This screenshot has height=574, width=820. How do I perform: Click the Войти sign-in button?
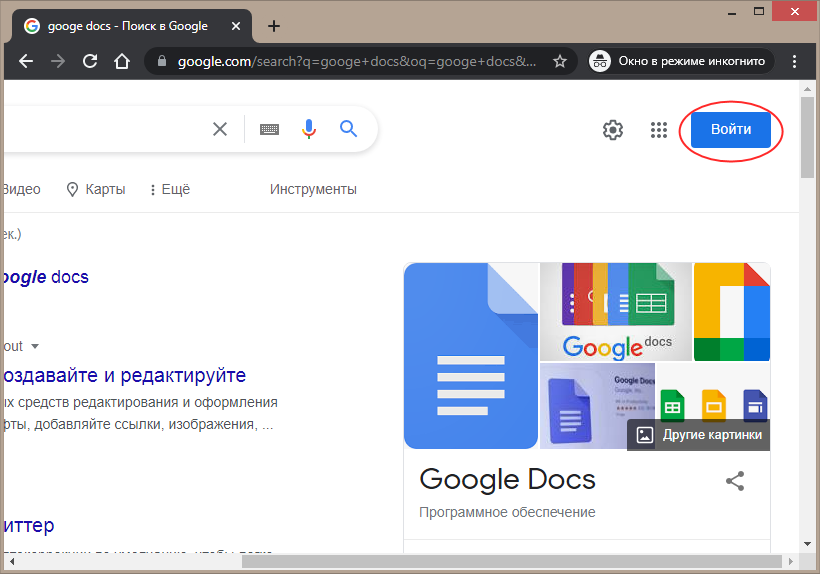point(731,130)
